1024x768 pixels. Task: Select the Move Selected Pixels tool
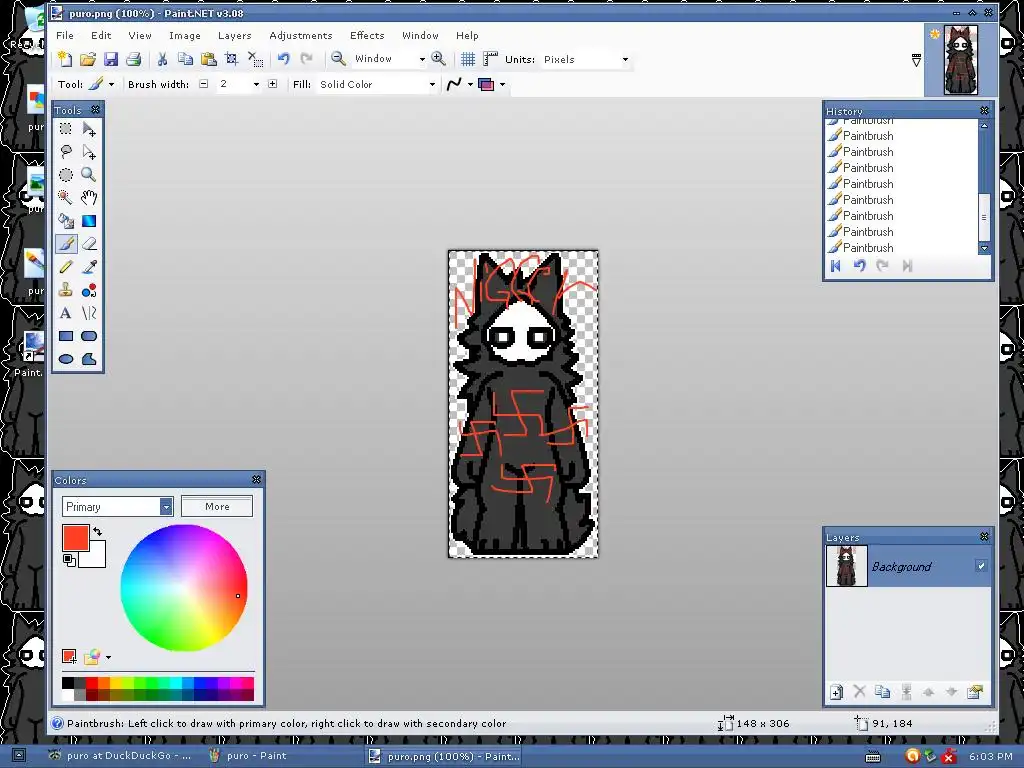(89, 129)
